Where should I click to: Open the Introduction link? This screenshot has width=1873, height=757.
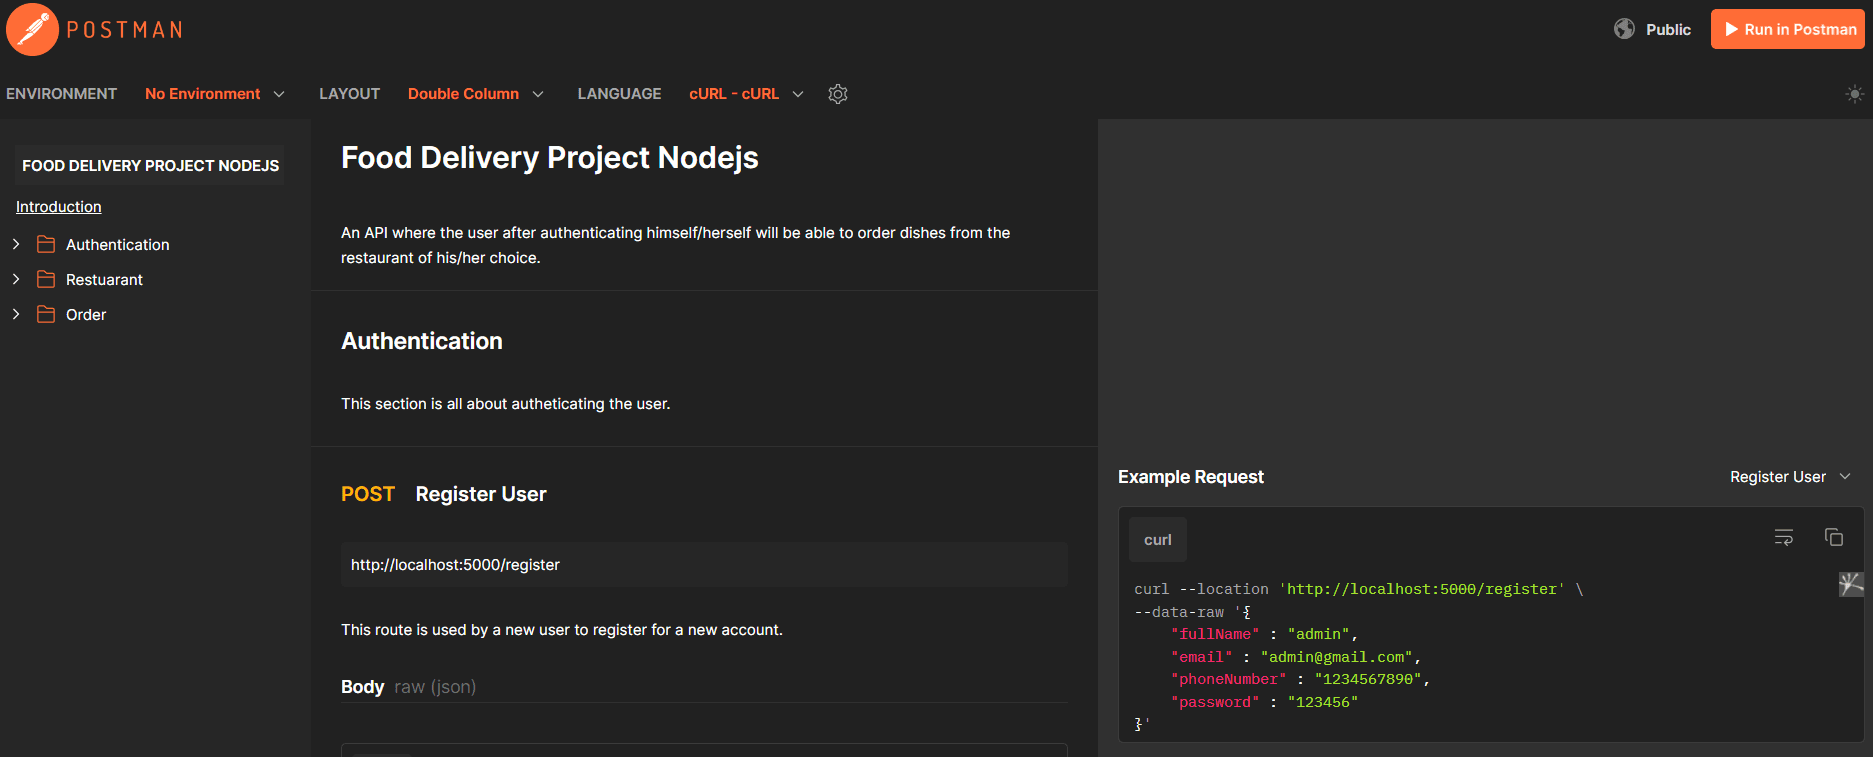[59, 207]
